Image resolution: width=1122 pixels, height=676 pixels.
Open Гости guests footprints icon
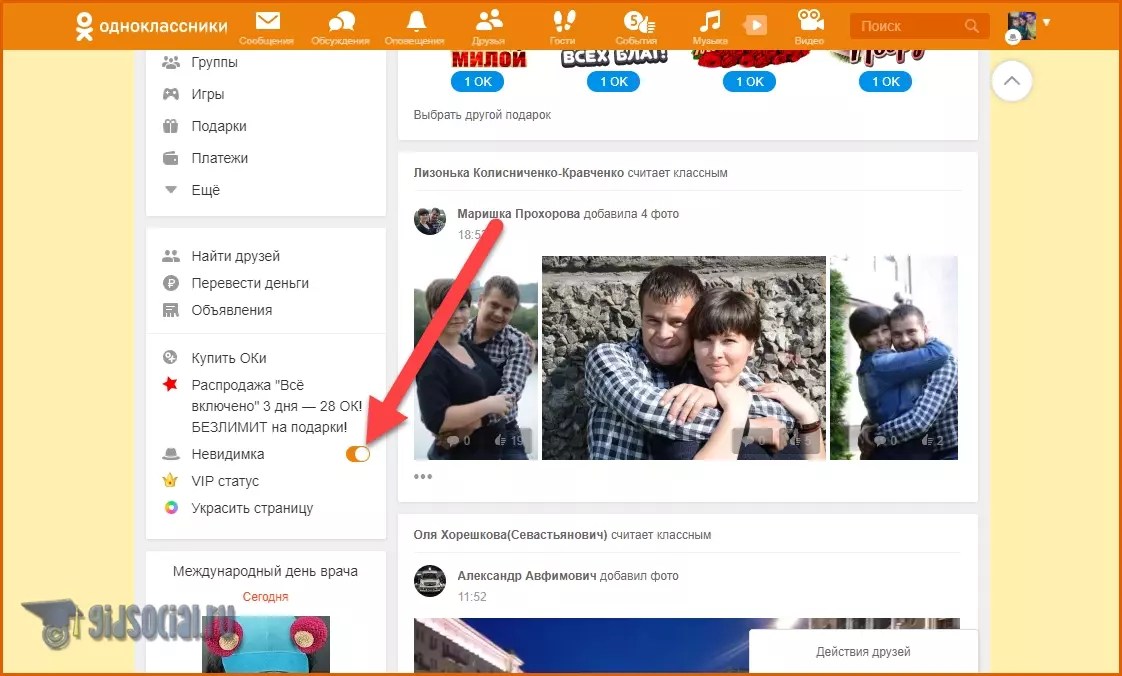pos(563,24)
